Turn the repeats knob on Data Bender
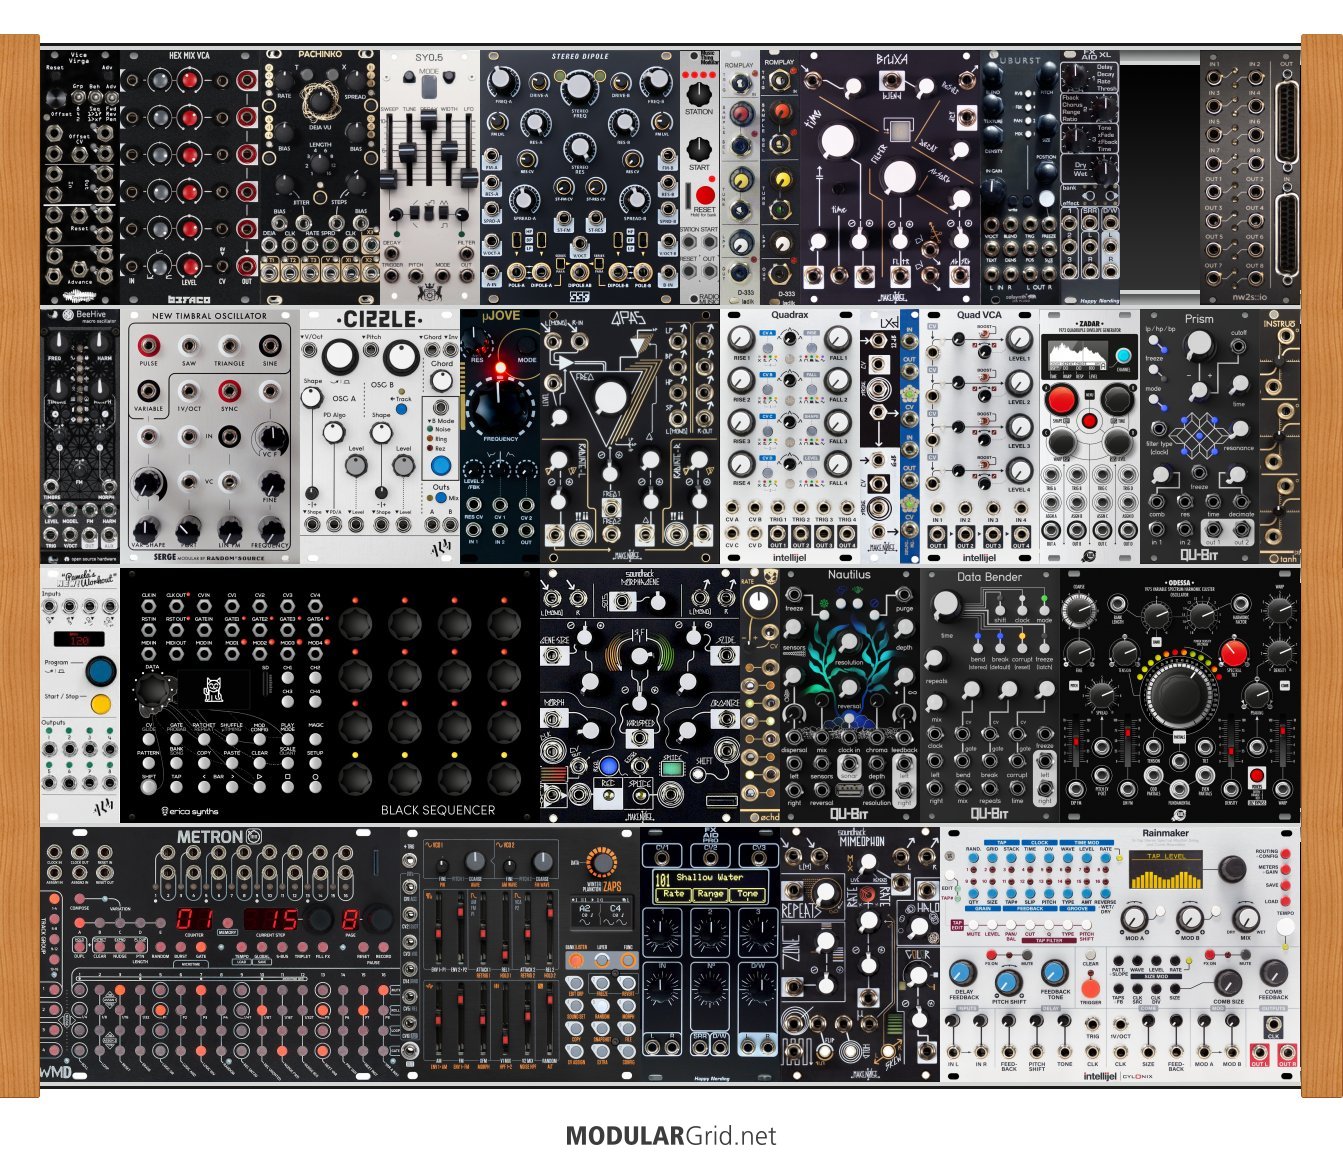1343x1157 pixels. [935, 660]
